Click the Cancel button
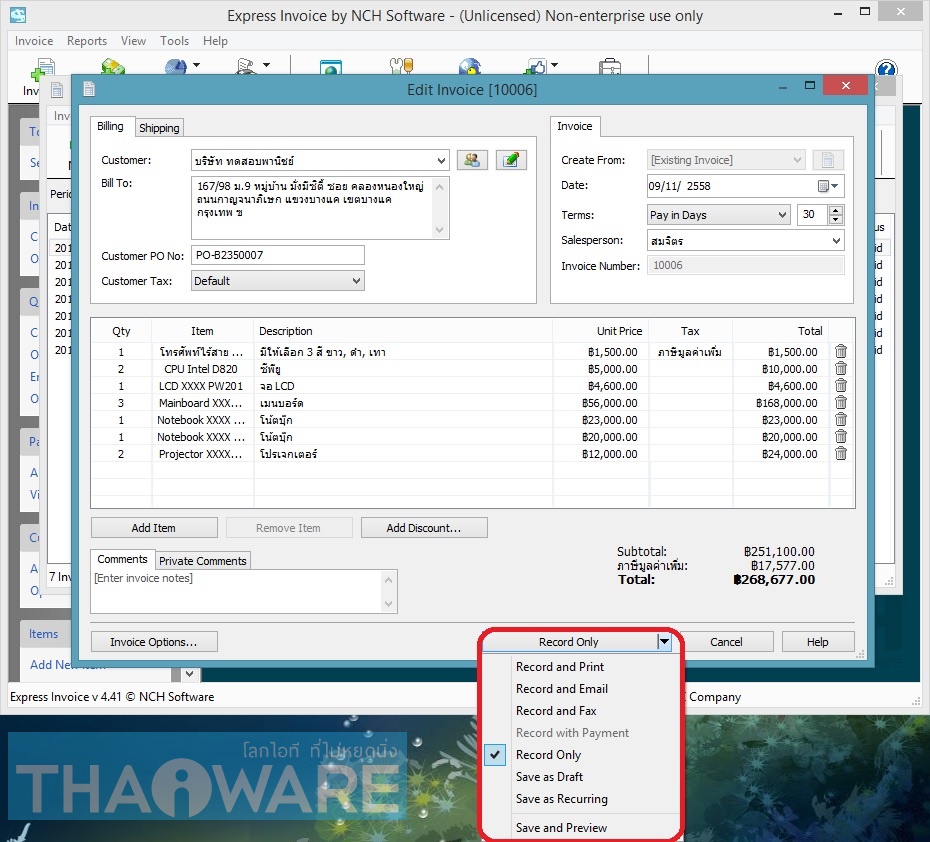930x842 pixels. coord(726,642)
